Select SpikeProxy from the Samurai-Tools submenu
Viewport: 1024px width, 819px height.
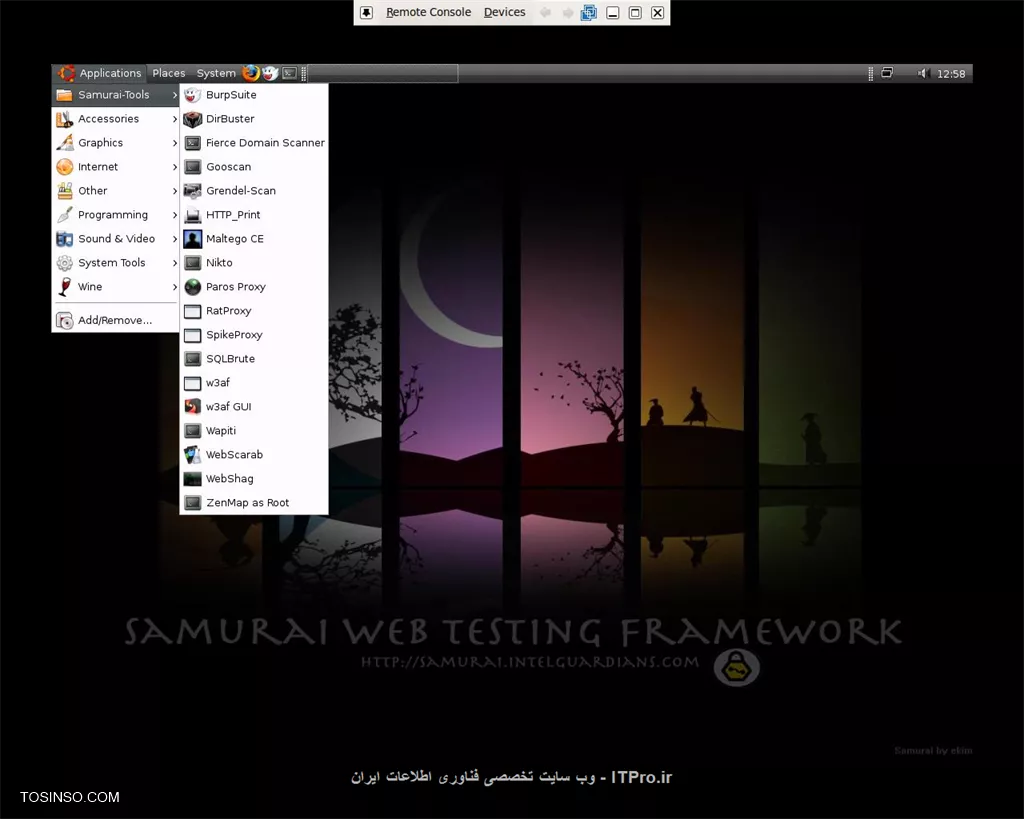254,335
